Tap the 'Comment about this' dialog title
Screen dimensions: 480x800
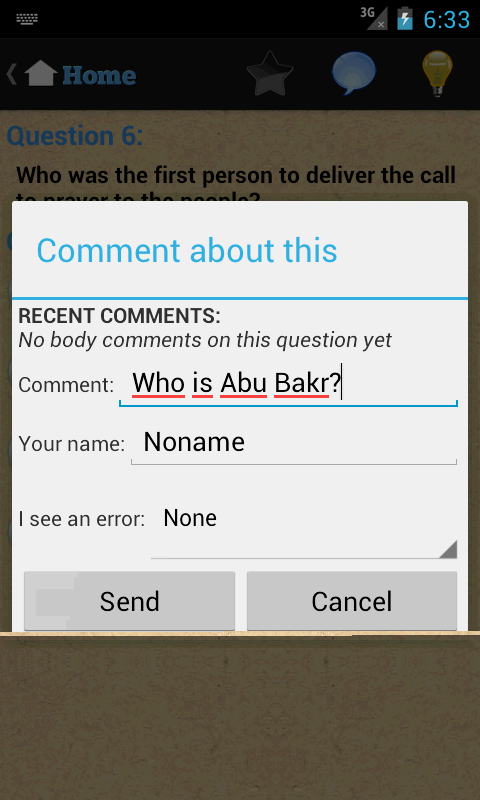187,251
